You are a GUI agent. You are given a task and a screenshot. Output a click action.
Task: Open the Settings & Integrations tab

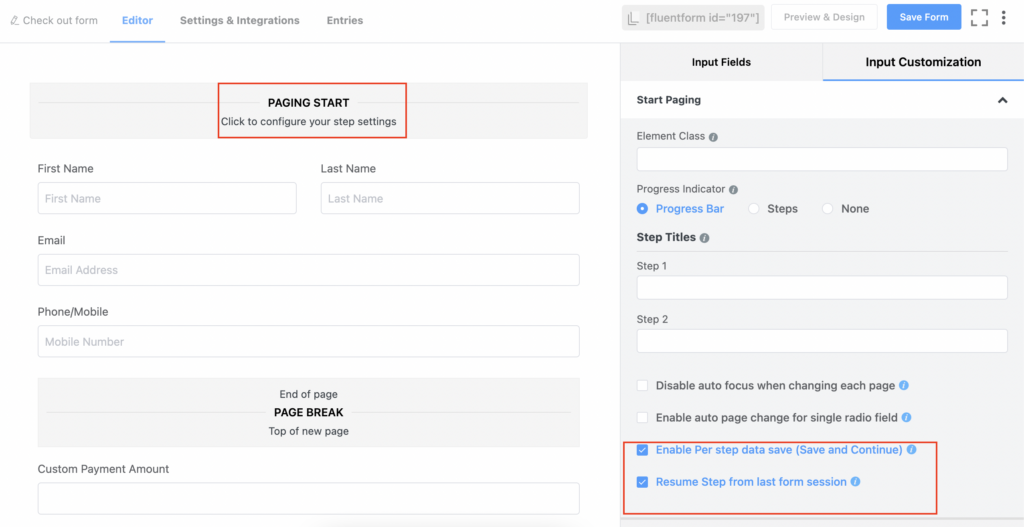tap(239, 20)
